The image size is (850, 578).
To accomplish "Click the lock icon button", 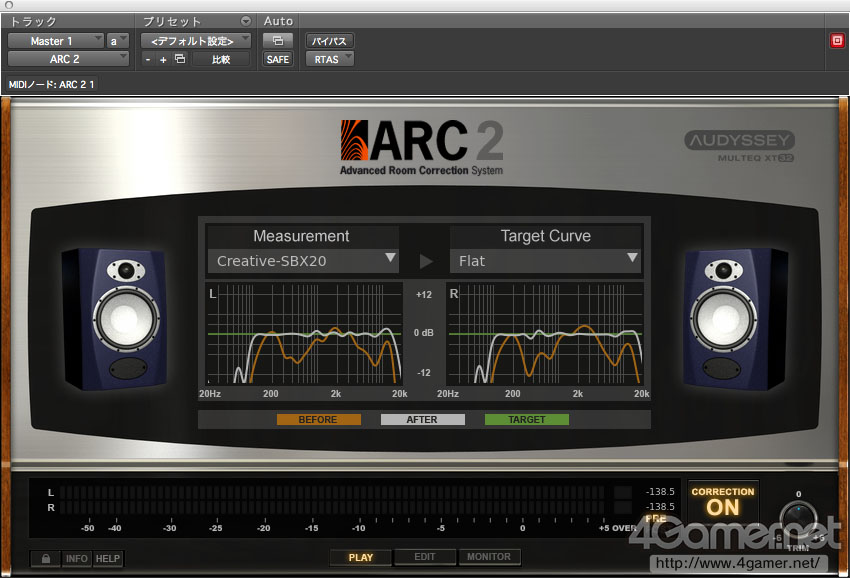I will [46, 558].
